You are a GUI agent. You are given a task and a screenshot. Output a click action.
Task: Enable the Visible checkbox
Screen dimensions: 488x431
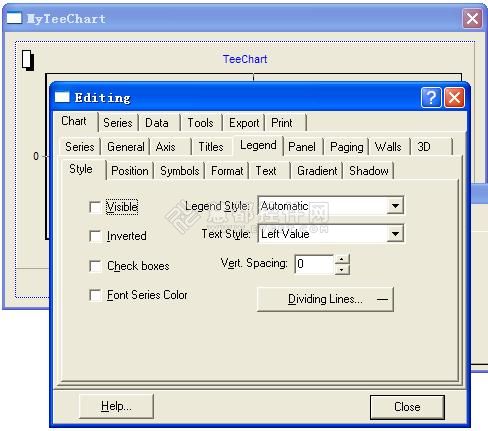(x=95, y=207)
